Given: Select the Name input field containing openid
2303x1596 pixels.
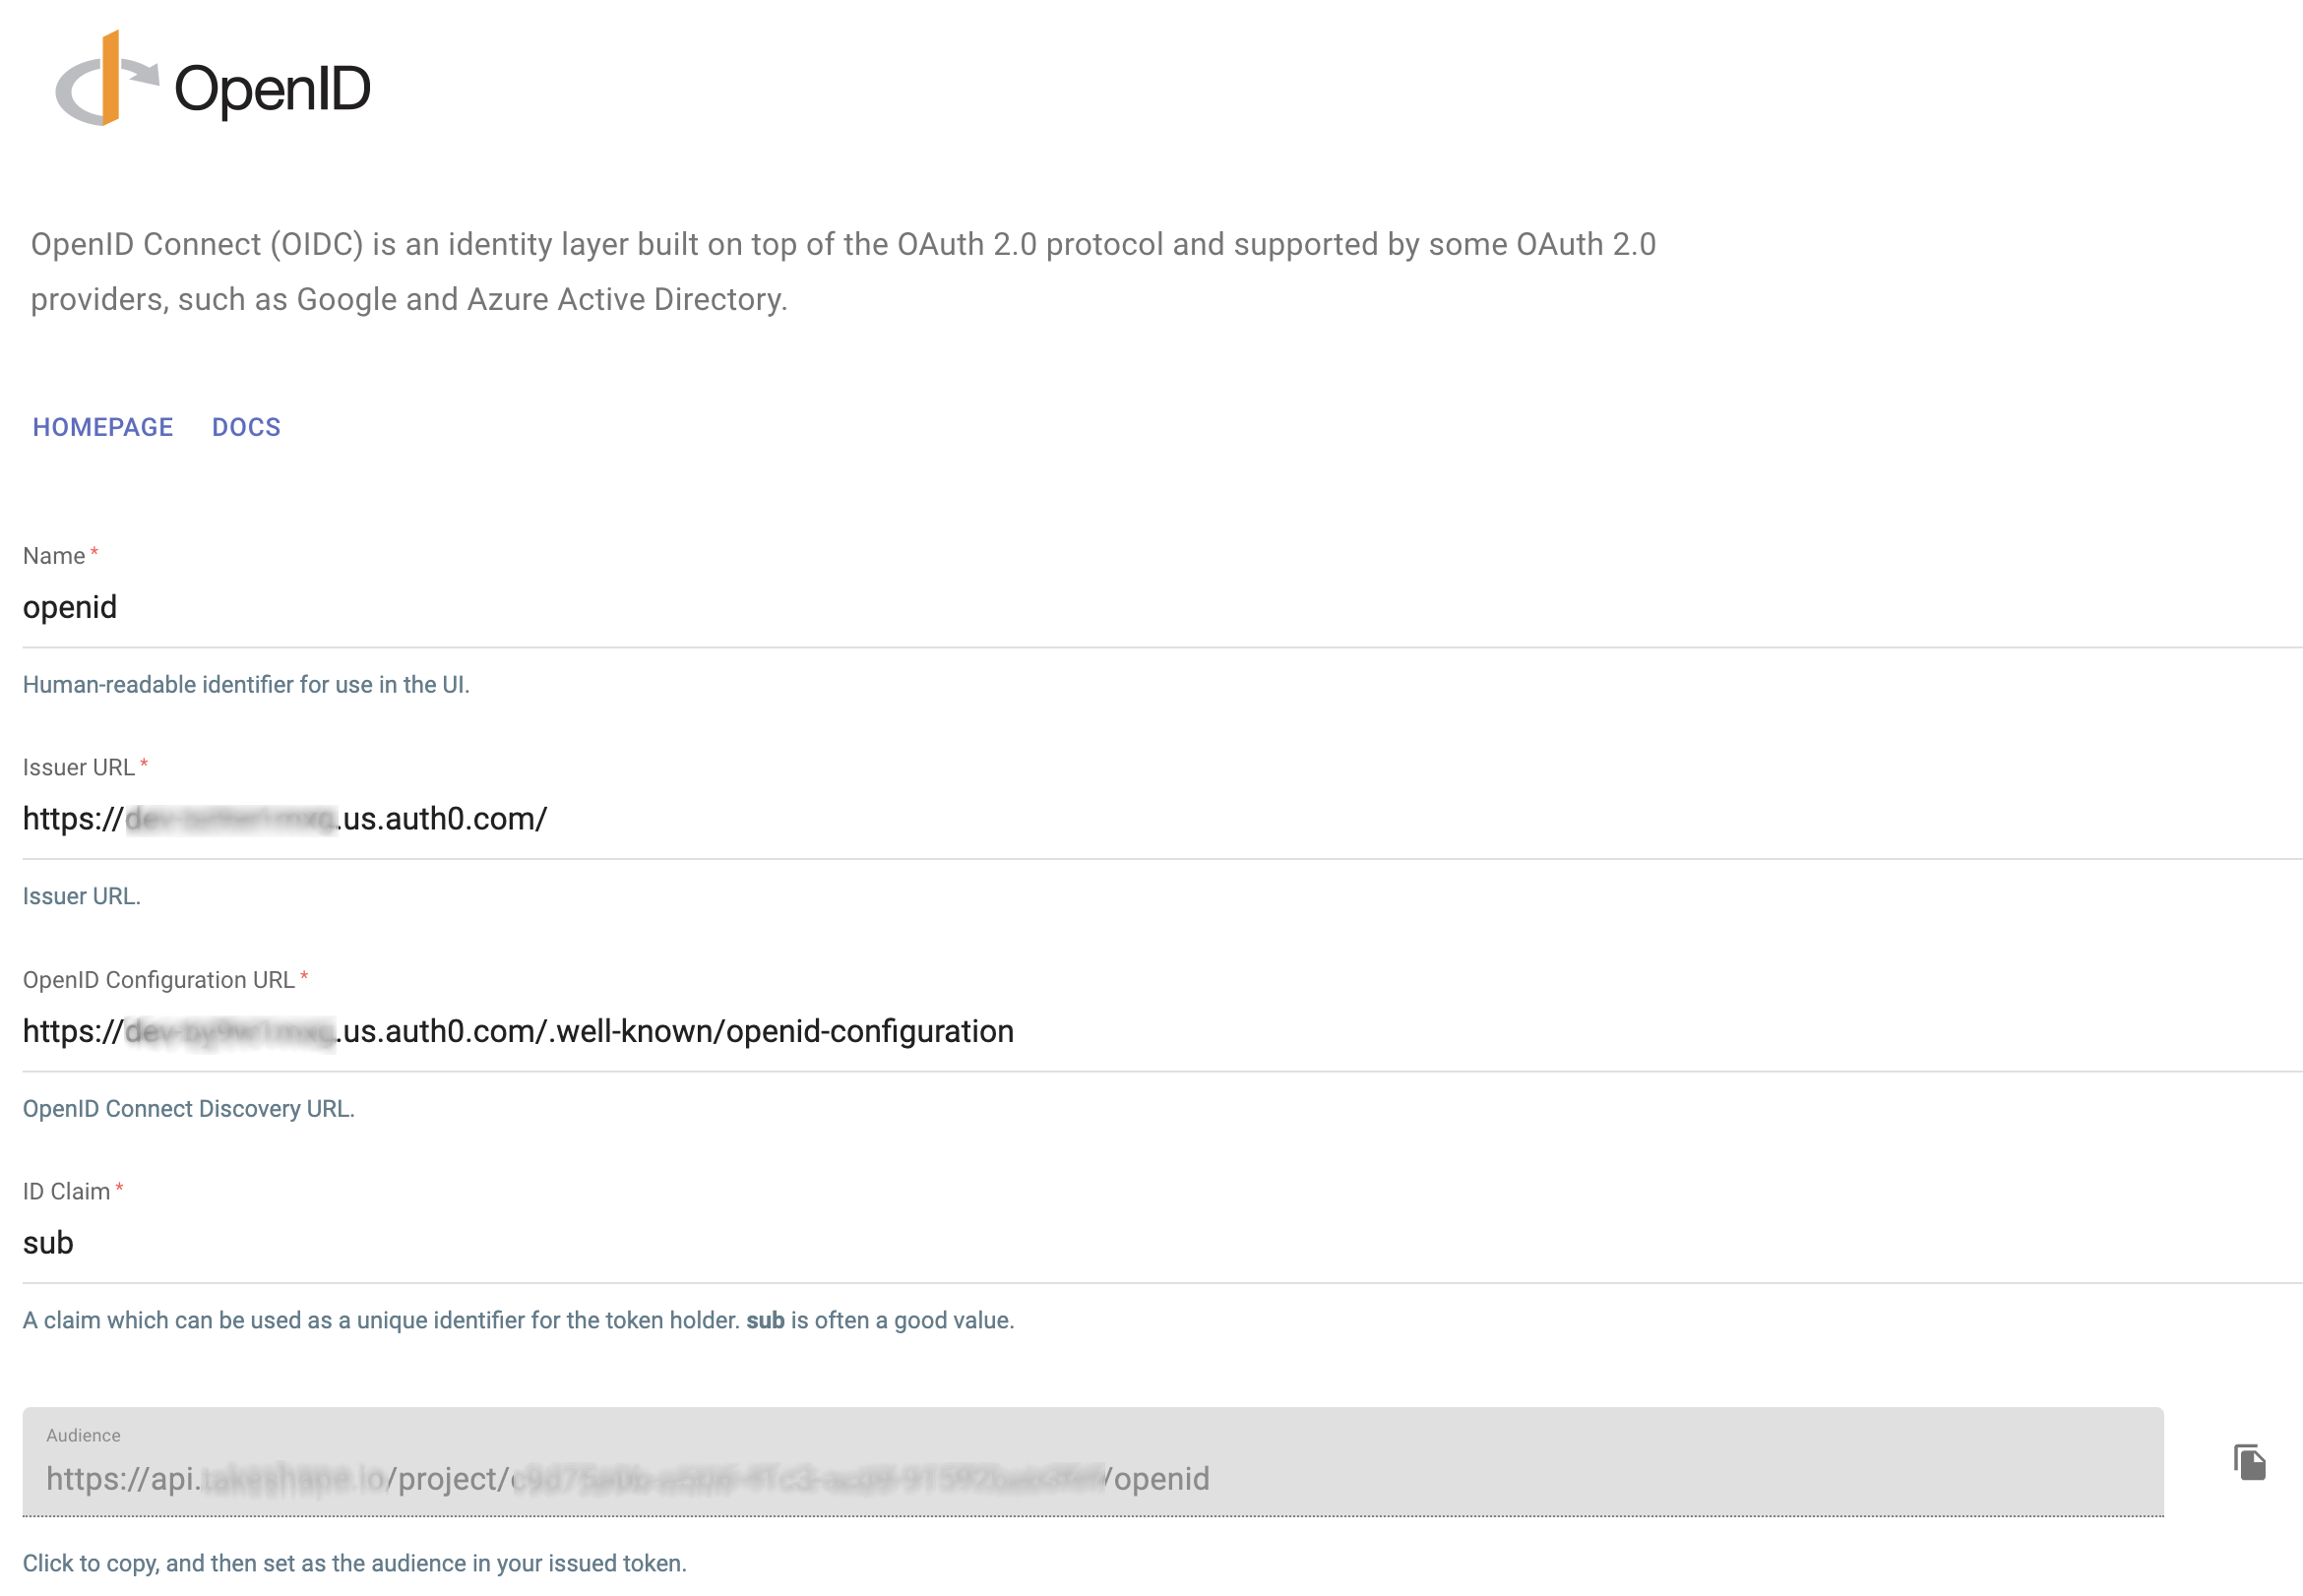Looking at the screenshot, I should [400, 607].
